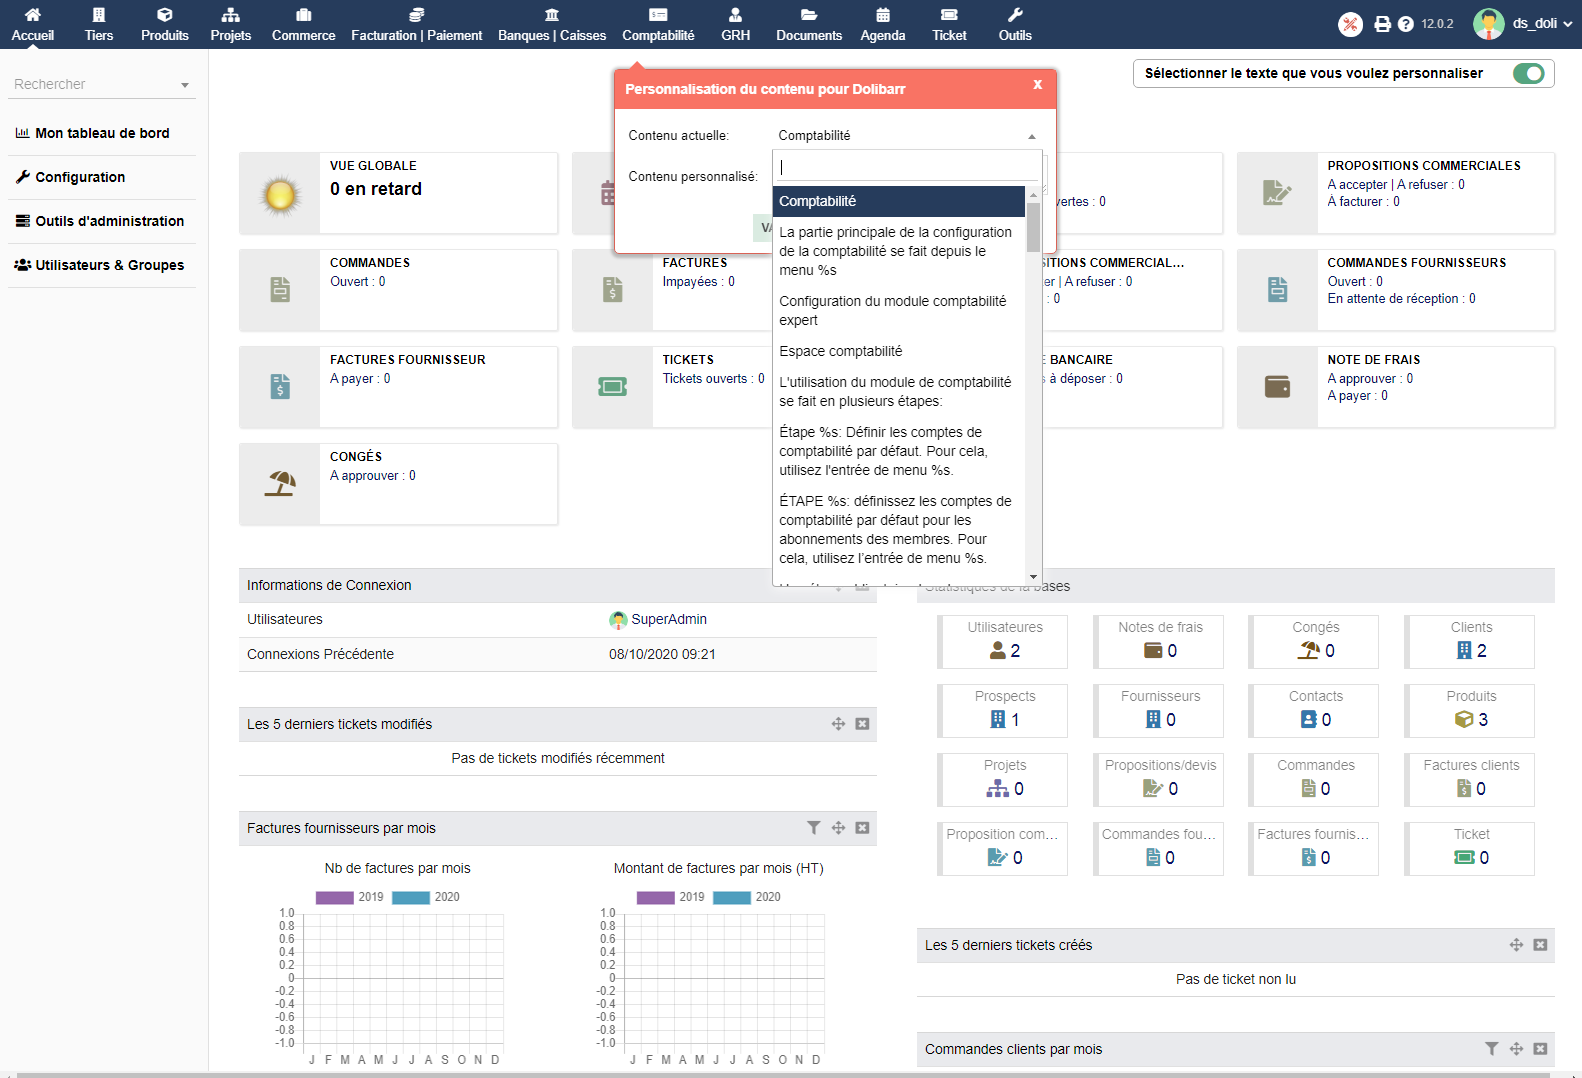Open the SuperAdmin user link
The image size is (1582, 1078).
pyautogui.click(x=668, y=619)
